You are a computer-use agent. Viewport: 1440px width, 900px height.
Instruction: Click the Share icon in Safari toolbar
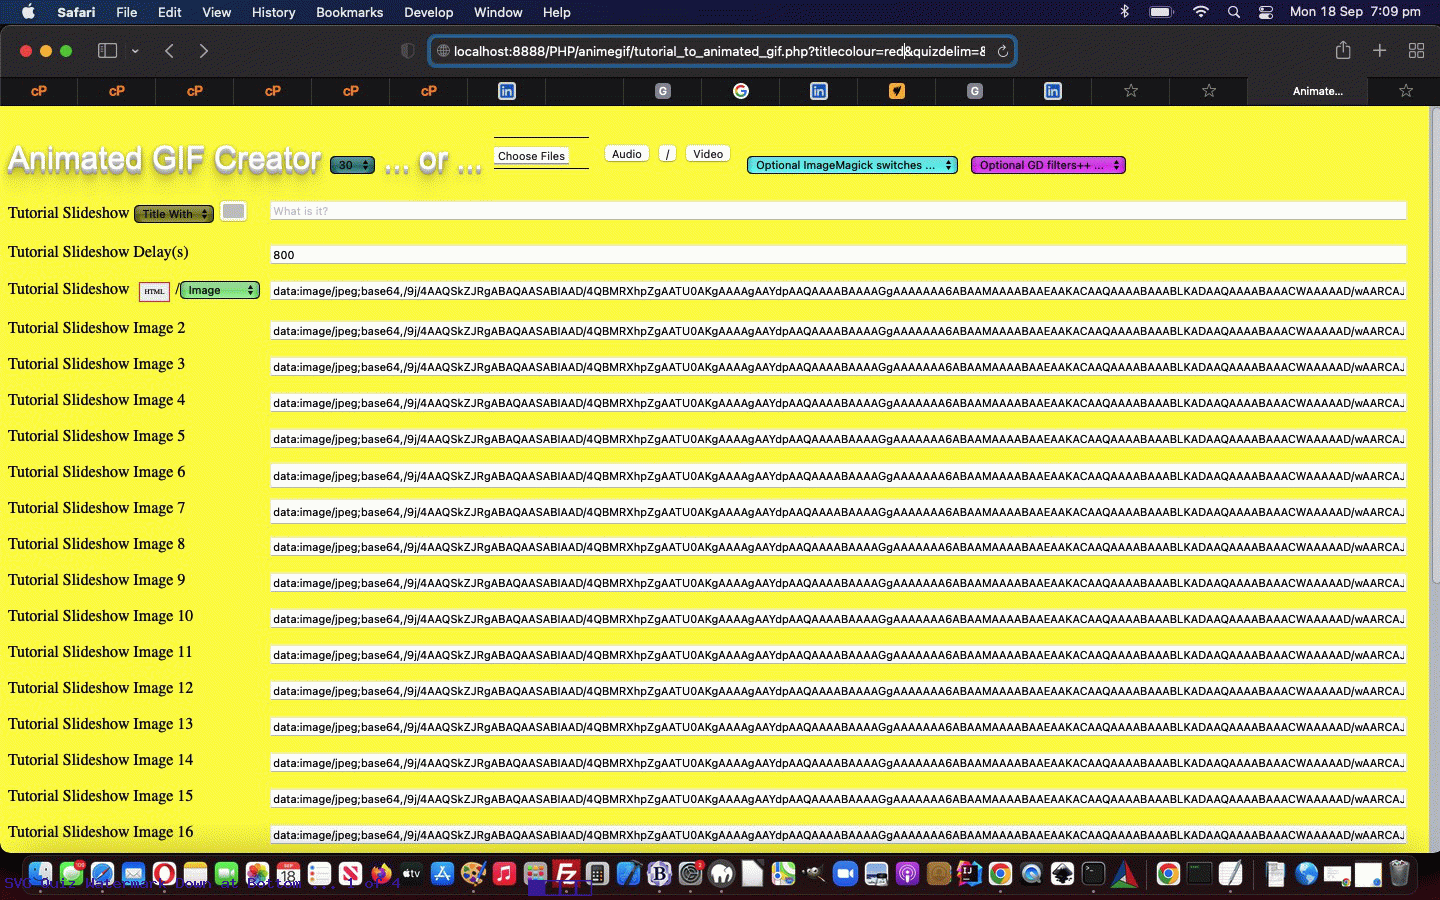point(1343,51)
